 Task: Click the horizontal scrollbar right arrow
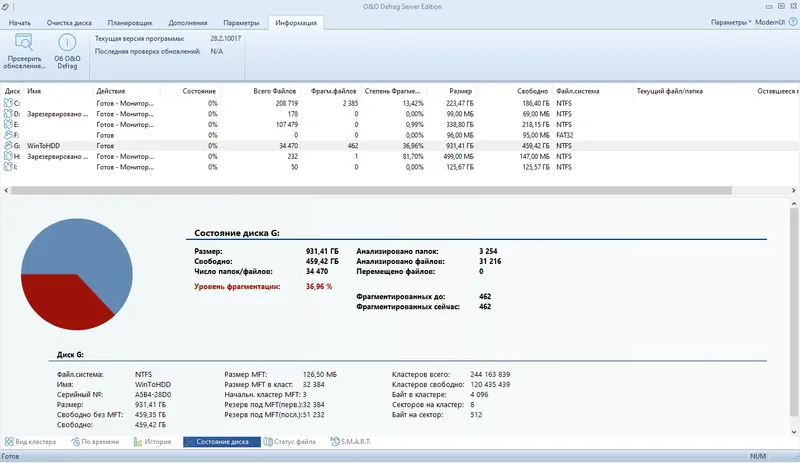793,190
